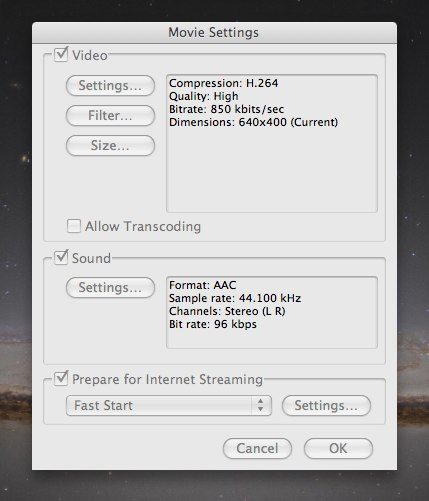The height and width of the screenshot is (501, 429).
Task: Open the Internet Streaming Settings… button
Action: click(326, 406)
